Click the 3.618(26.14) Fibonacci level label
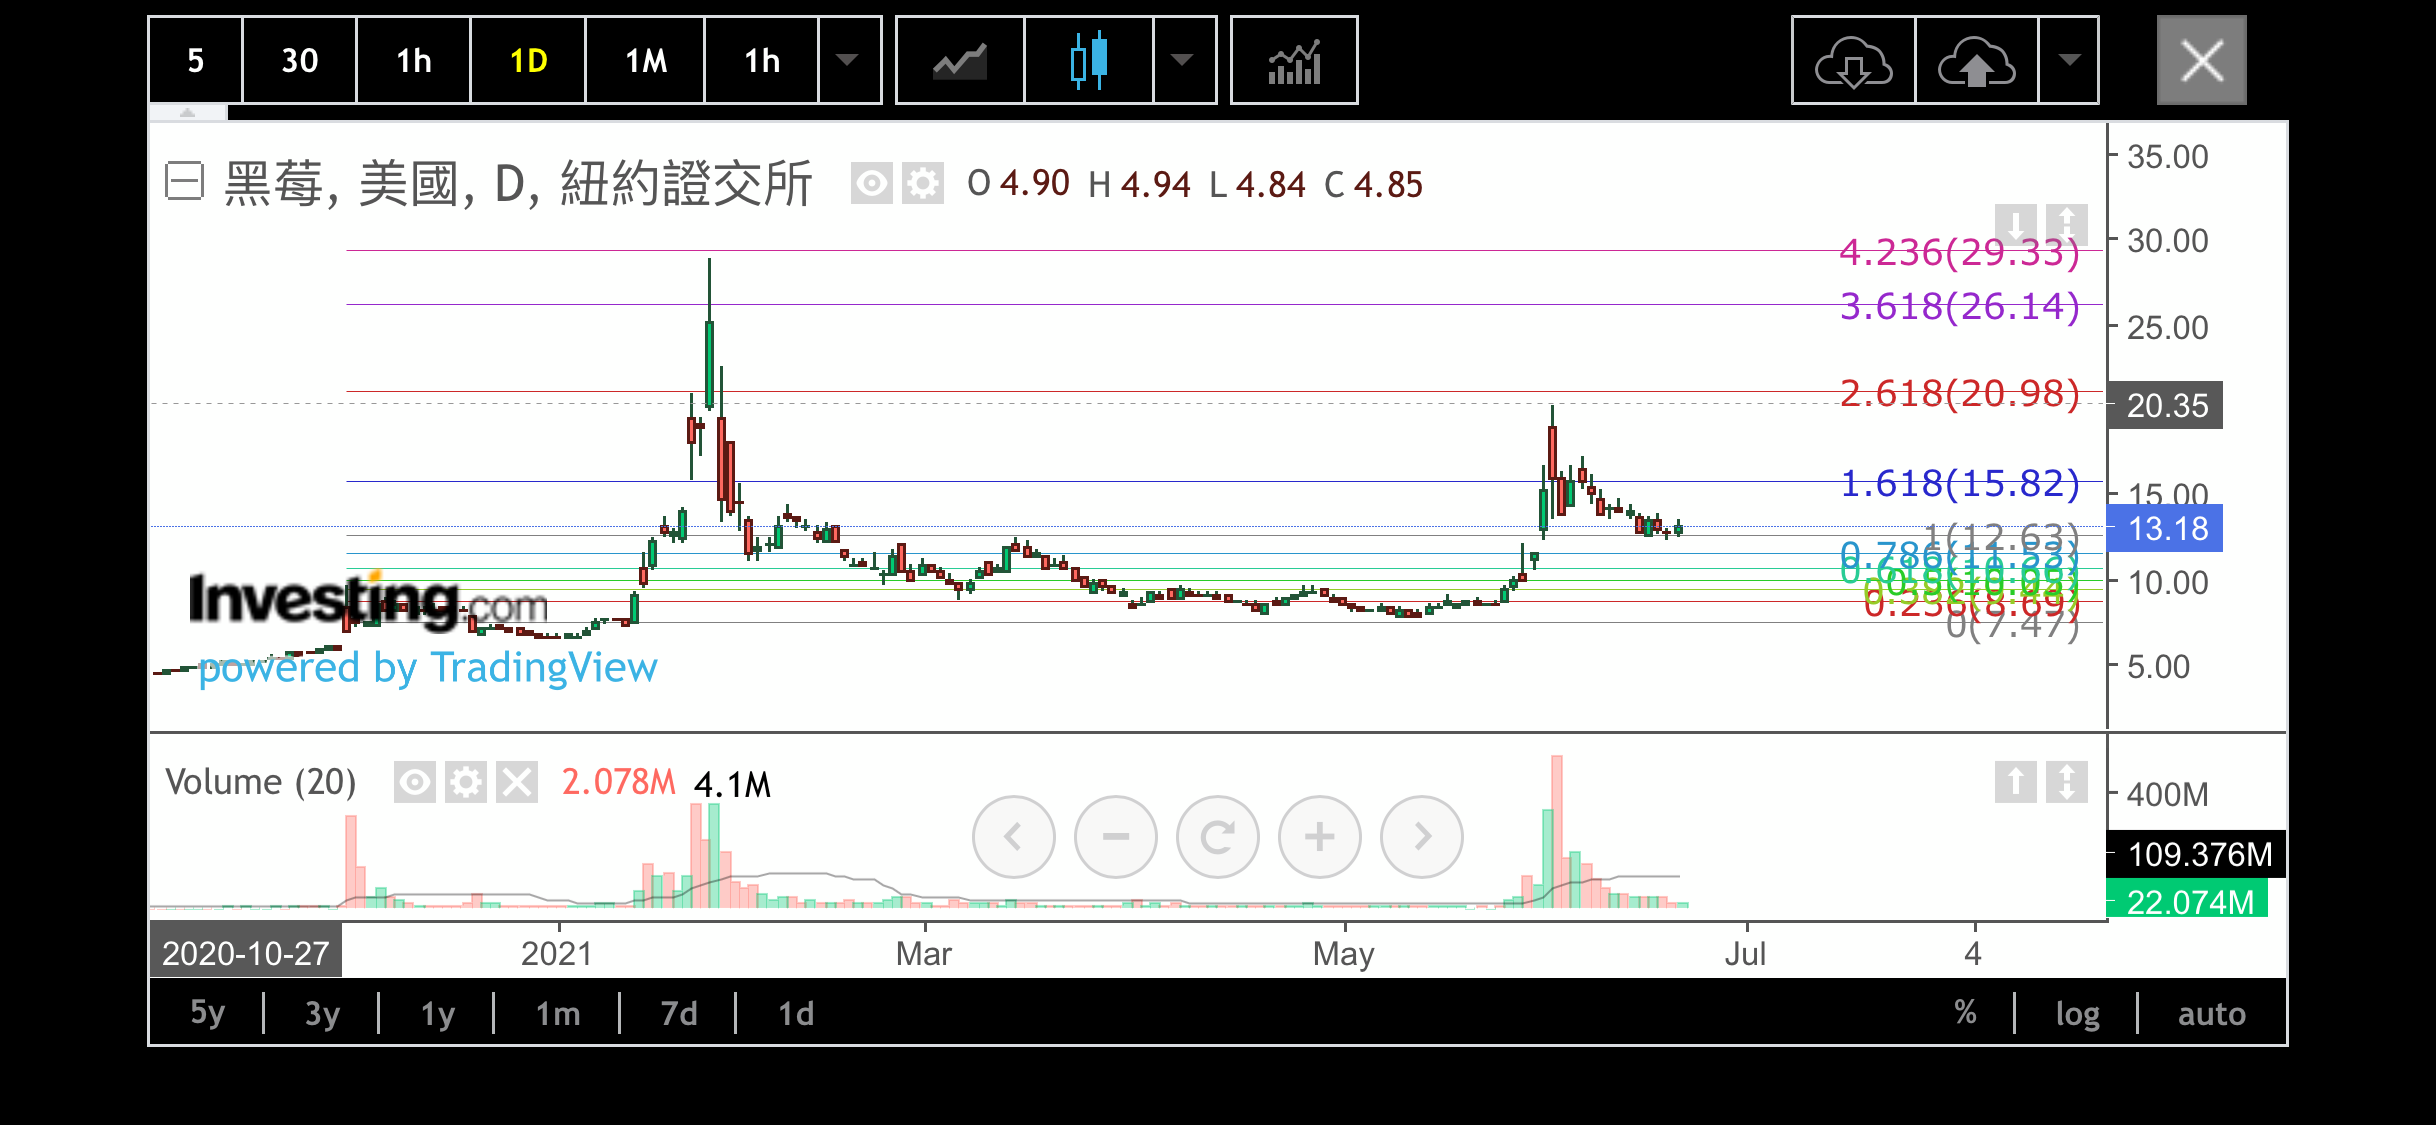The image size is (2436, 1125). tap(1959, 306)
